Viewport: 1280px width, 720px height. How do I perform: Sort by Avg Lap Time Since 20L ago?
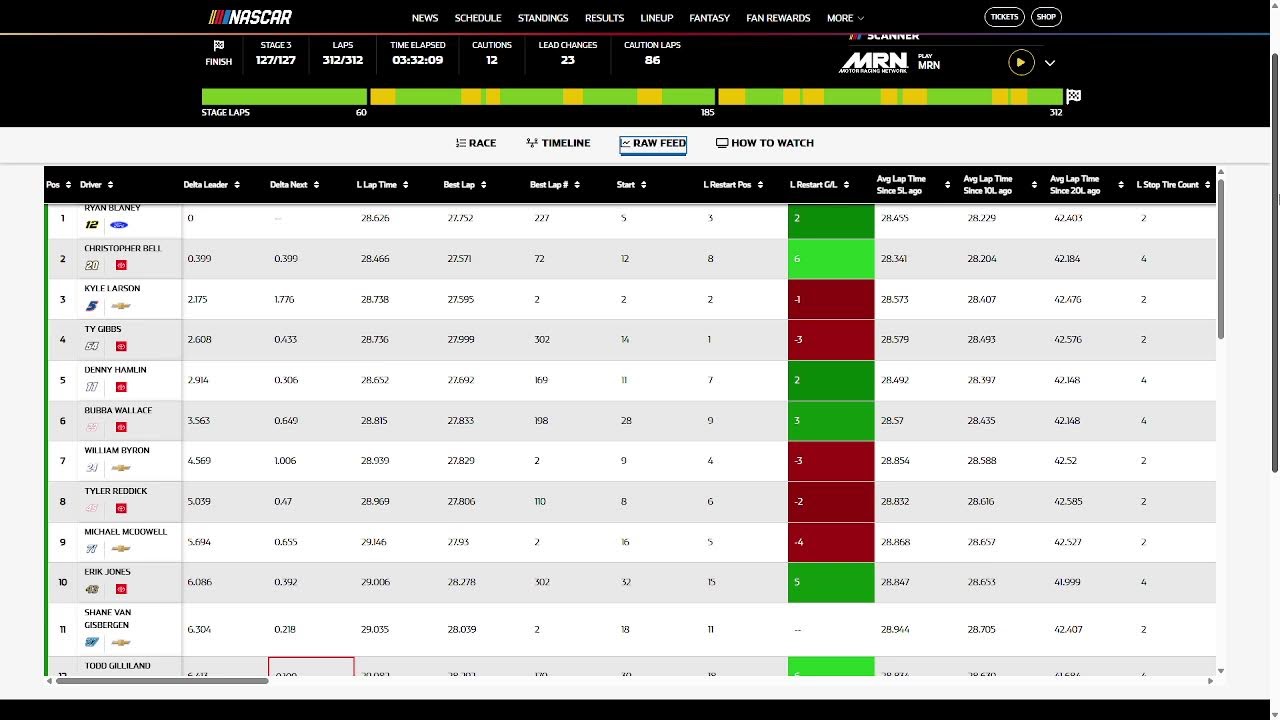[x=1085, y=185]
